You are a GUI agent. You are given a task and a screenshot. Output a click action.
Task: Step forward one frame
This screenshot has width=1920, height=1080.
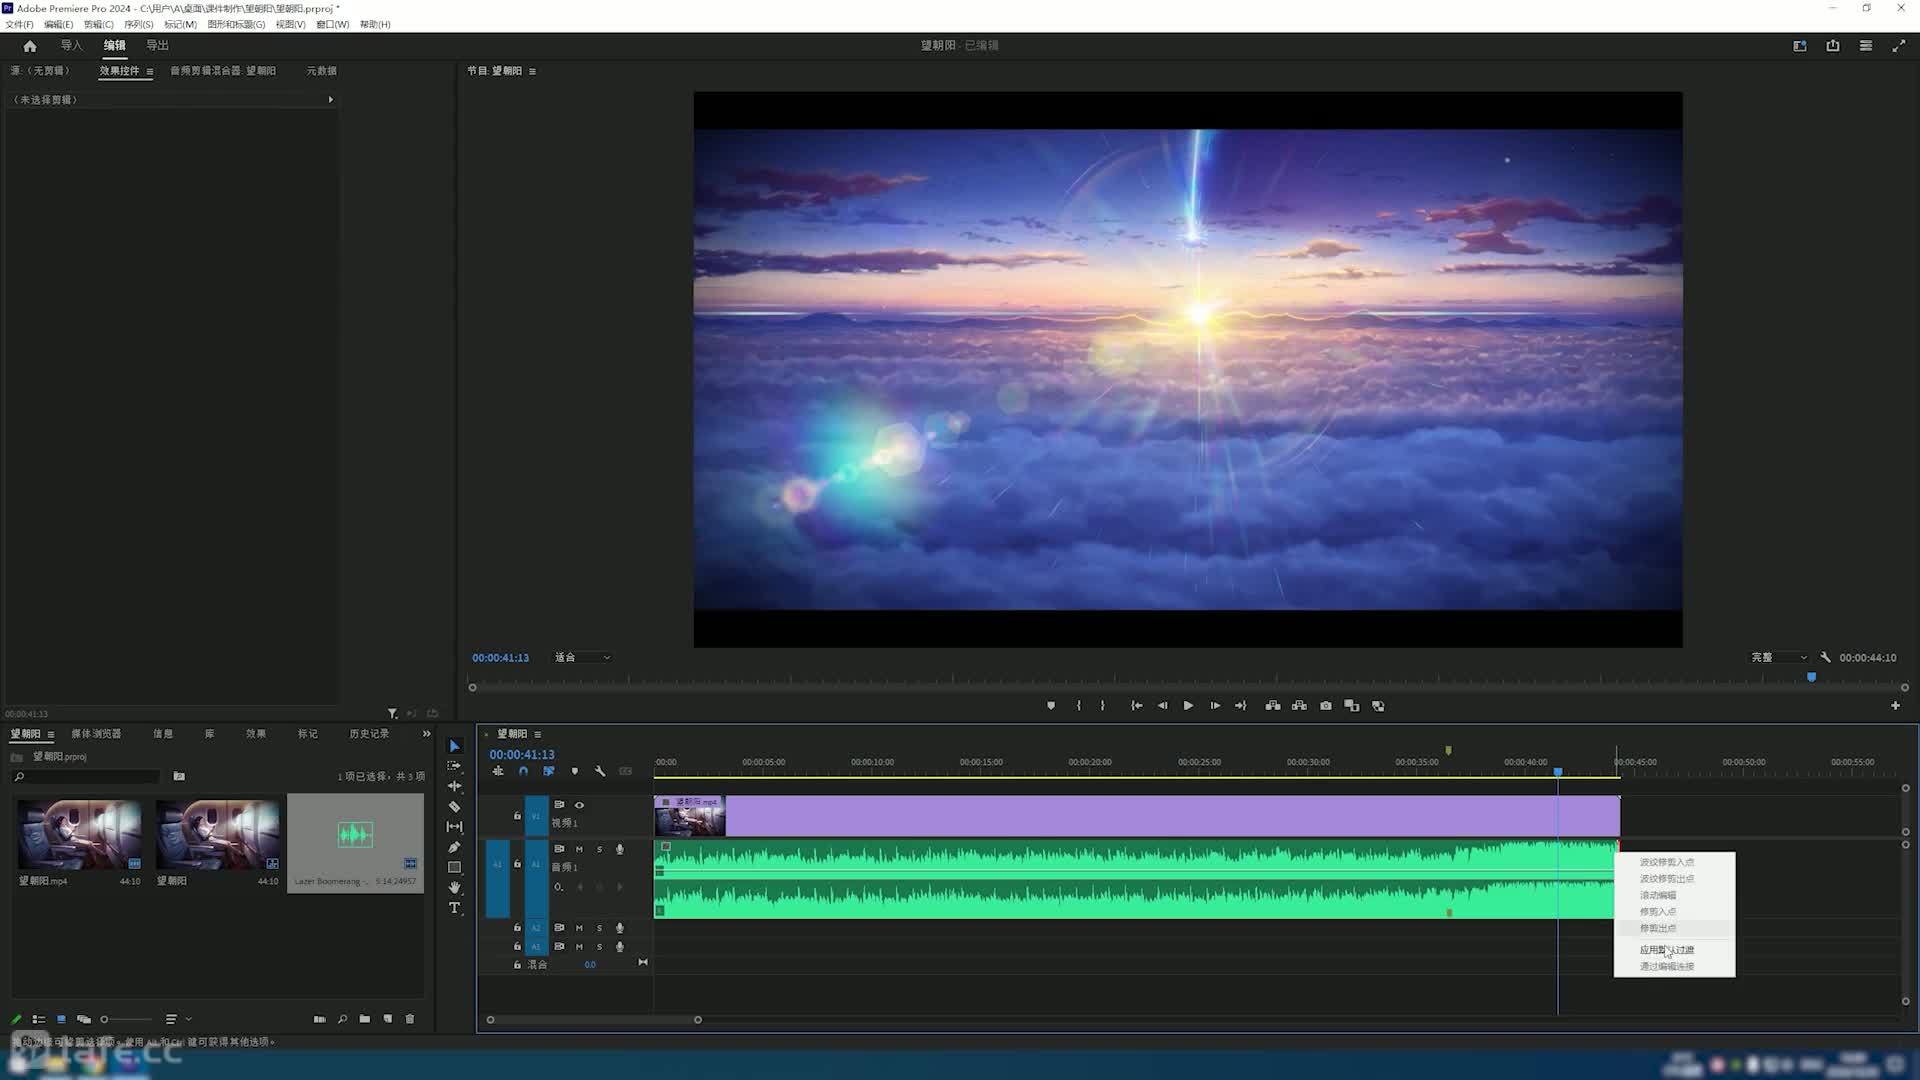[x=1215, y=706]
